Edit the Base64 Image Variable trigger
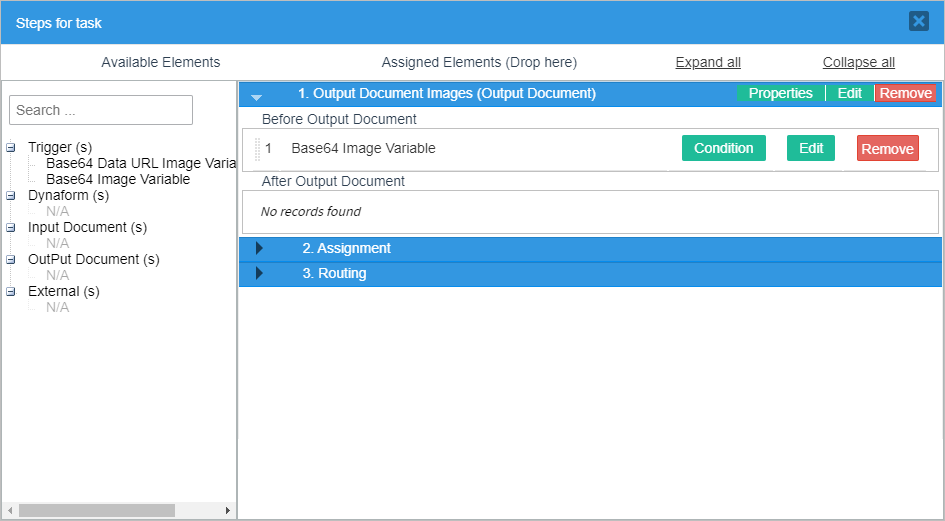 810,148
